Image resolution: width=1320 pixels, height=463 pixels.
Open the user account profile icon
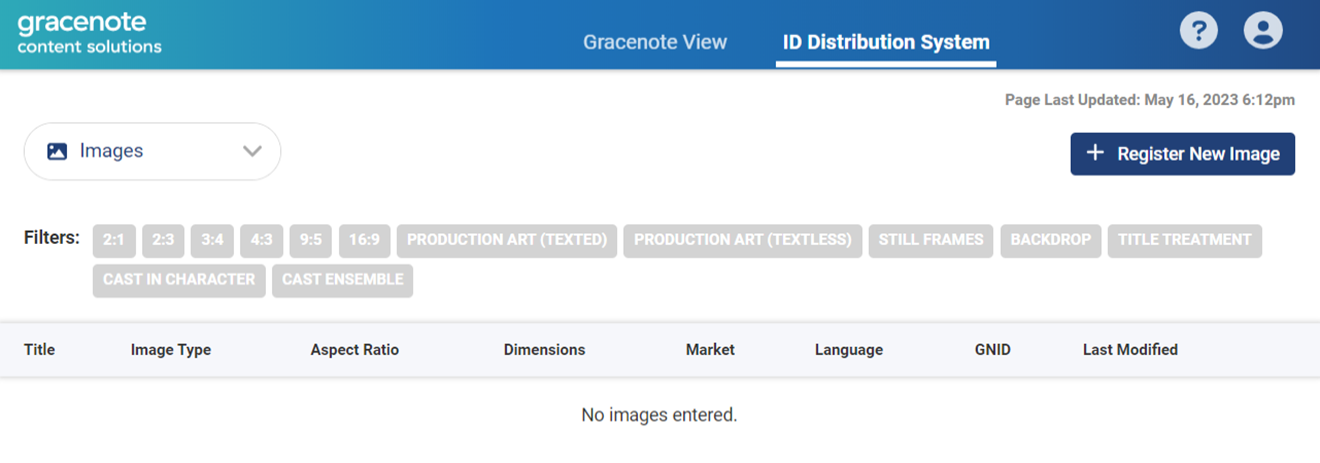point(1262,30)
